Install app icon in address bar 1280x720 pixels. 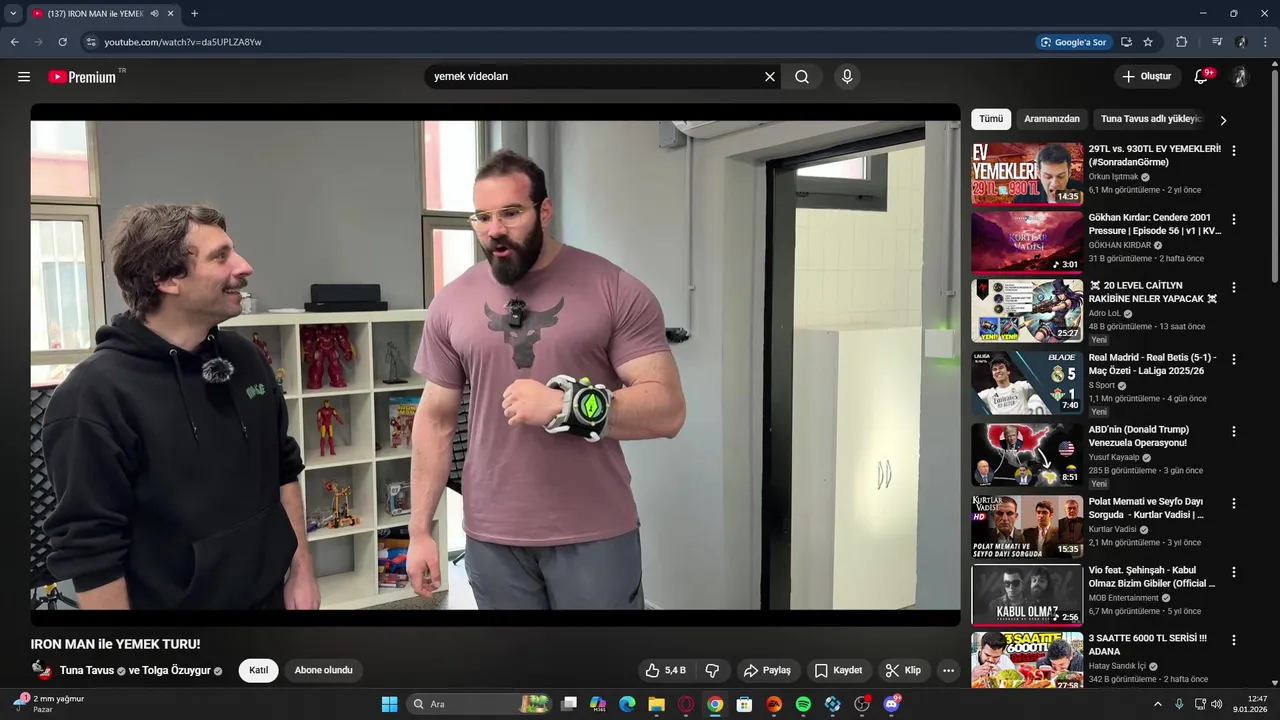point(1126,42)
